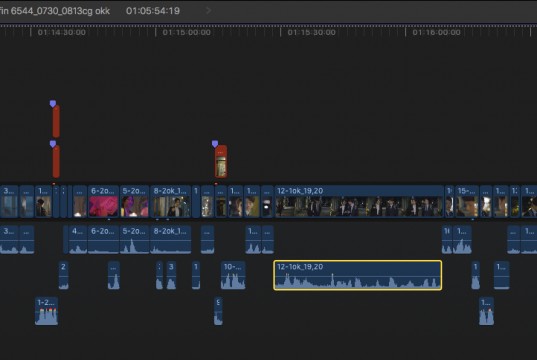
Task: Click the 12-1ok_19,20 video clip
Action: (x=359, y=201)
